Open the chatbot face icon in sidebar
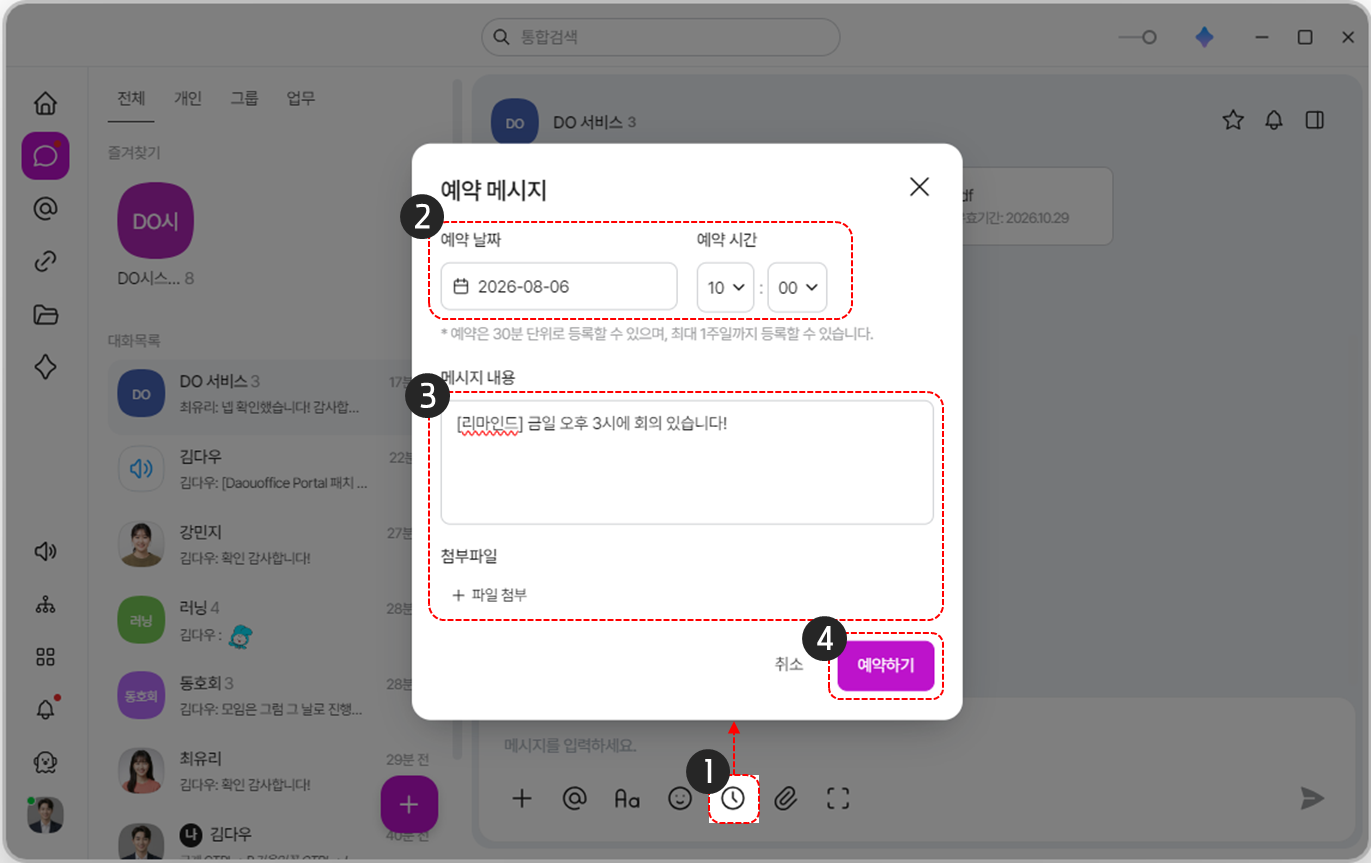Screen dimensions: 1371x863 [x=45, y=762]
